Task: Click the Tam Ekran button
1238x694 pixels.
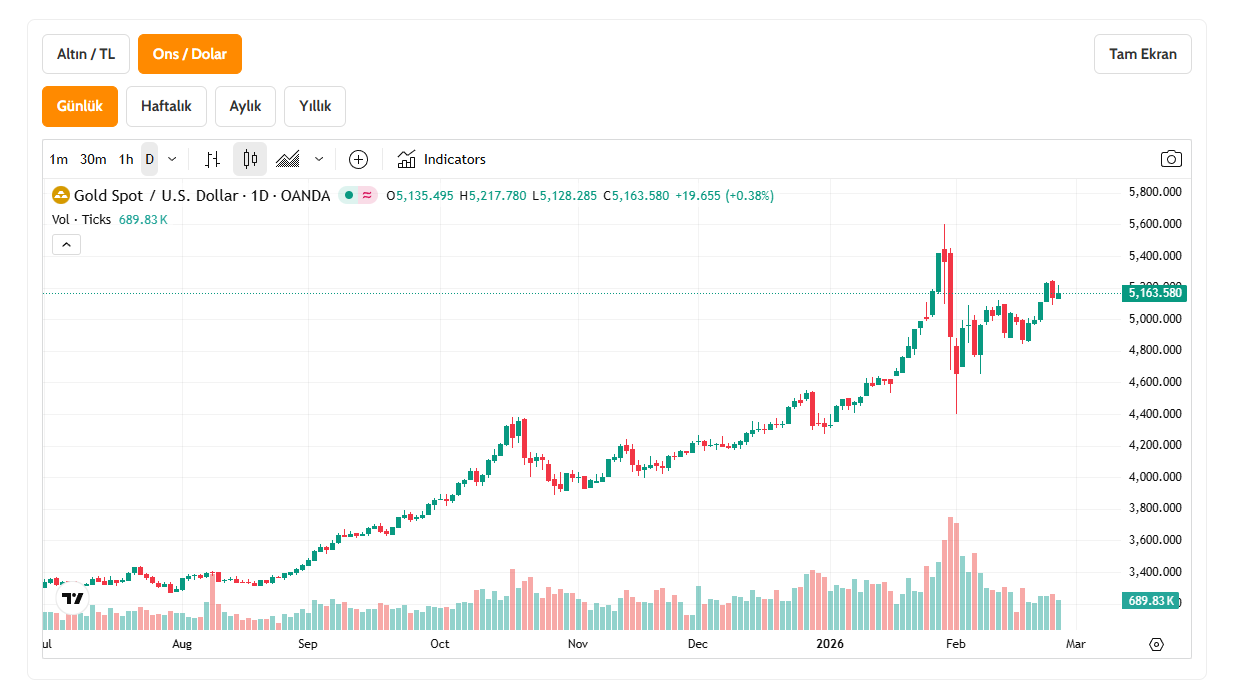Action: pos(1142,54)
